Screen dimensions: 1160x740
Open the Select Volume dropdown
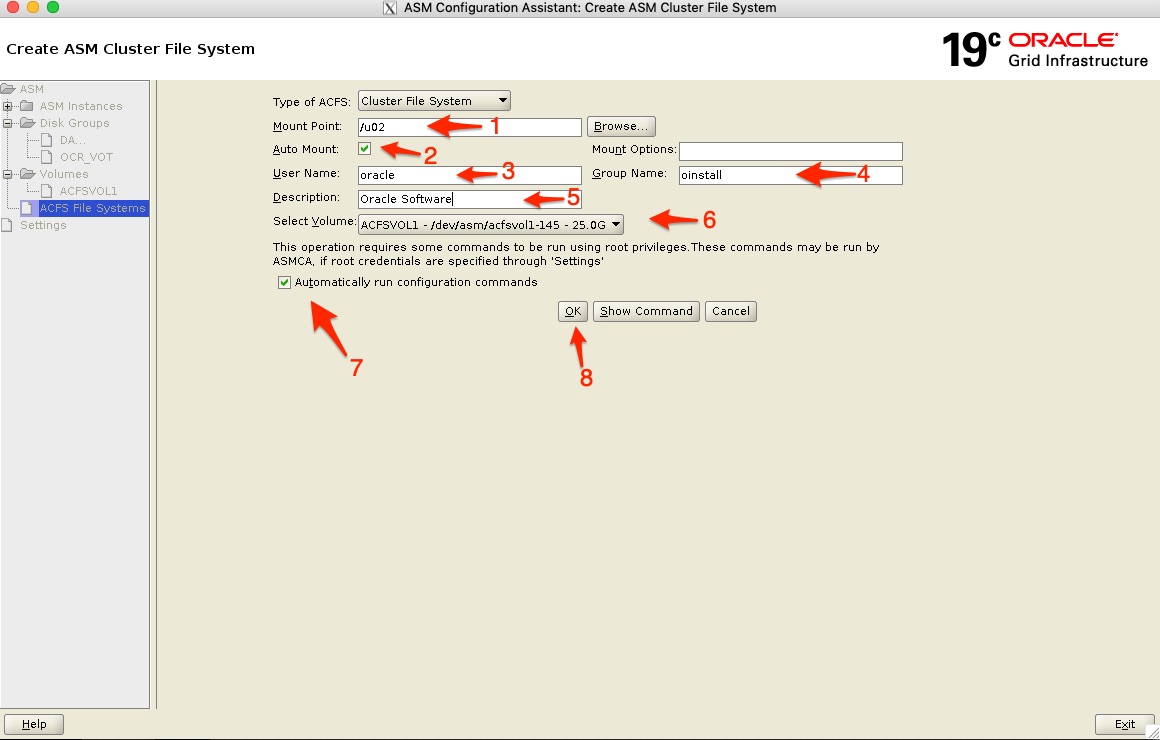pos(490,224)
